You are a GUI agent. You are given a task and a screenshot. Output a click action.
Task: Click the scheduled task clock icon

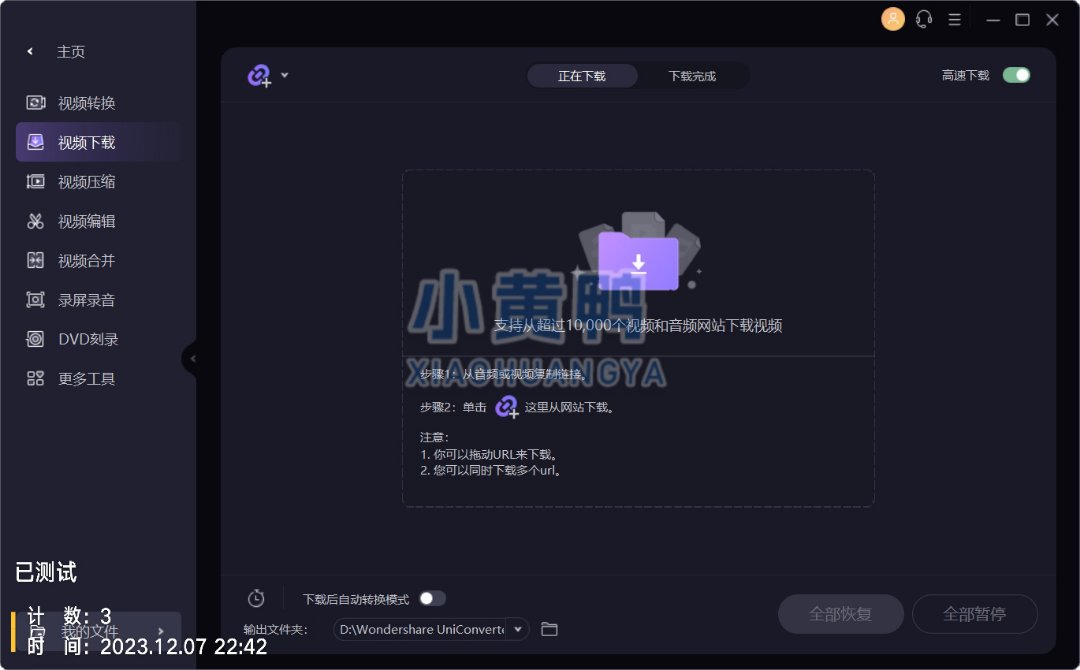tap(256, 598)
